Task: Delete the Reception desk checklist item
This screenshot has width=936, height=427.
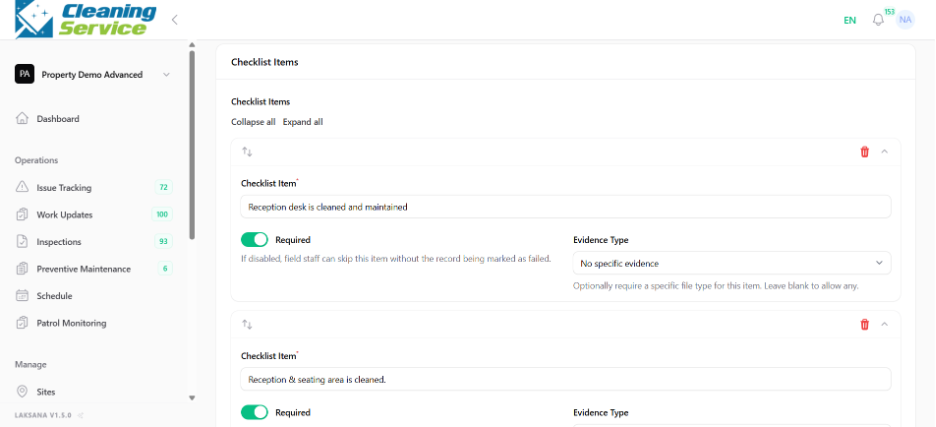Action: pyautogui.click(x=864, y=152)
